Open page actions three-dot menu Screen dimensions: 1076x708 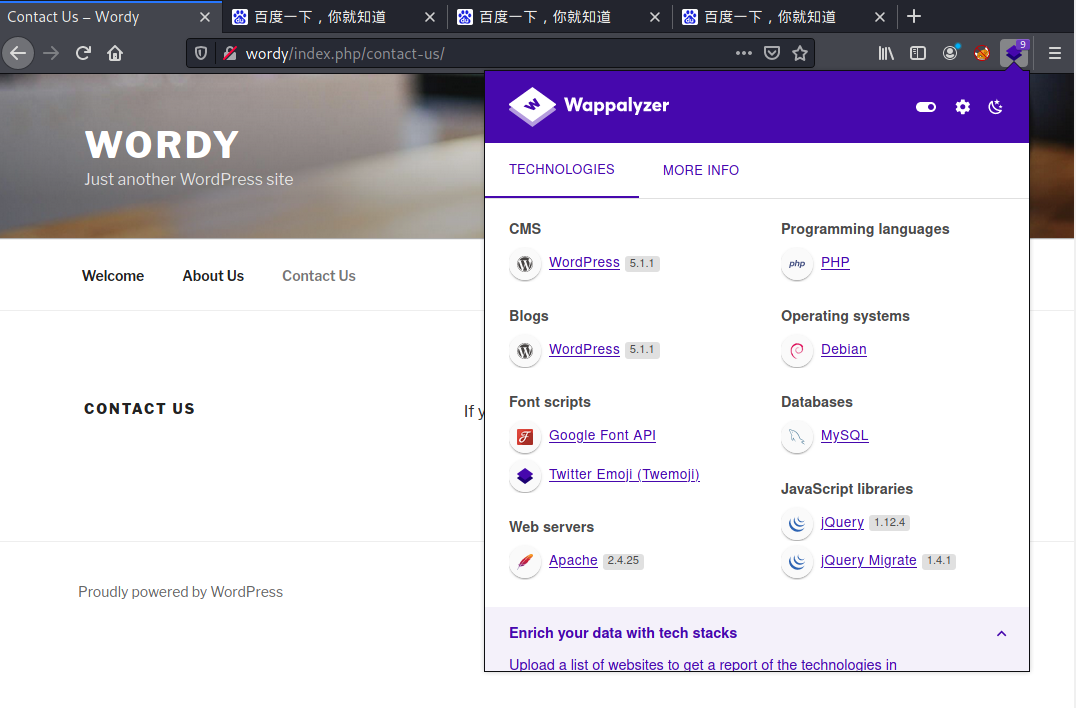744,54
